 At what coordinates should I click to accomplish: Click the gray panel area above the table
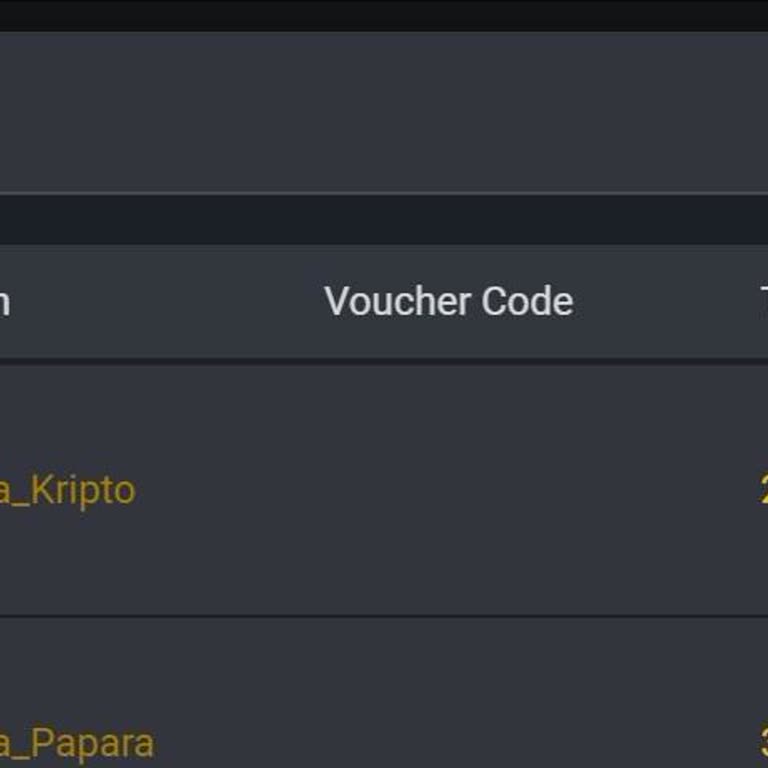coord(384,110)
